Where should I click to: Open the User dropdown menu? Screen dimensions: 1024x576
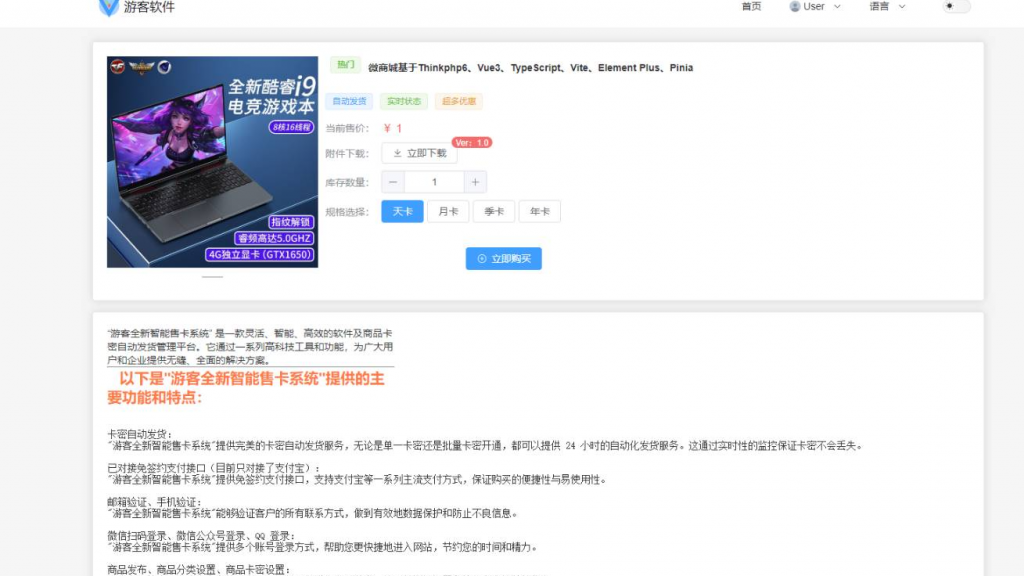pos(814,6)
